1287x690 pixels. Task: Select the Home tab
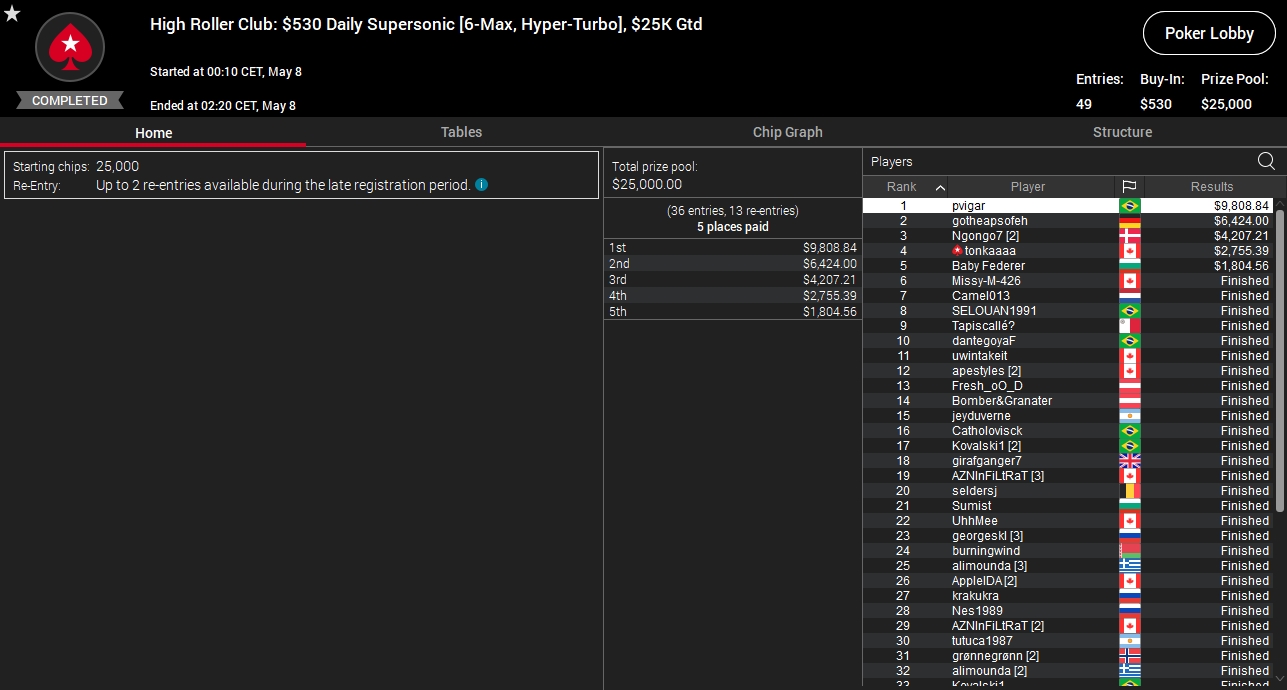tap(154, 133)
